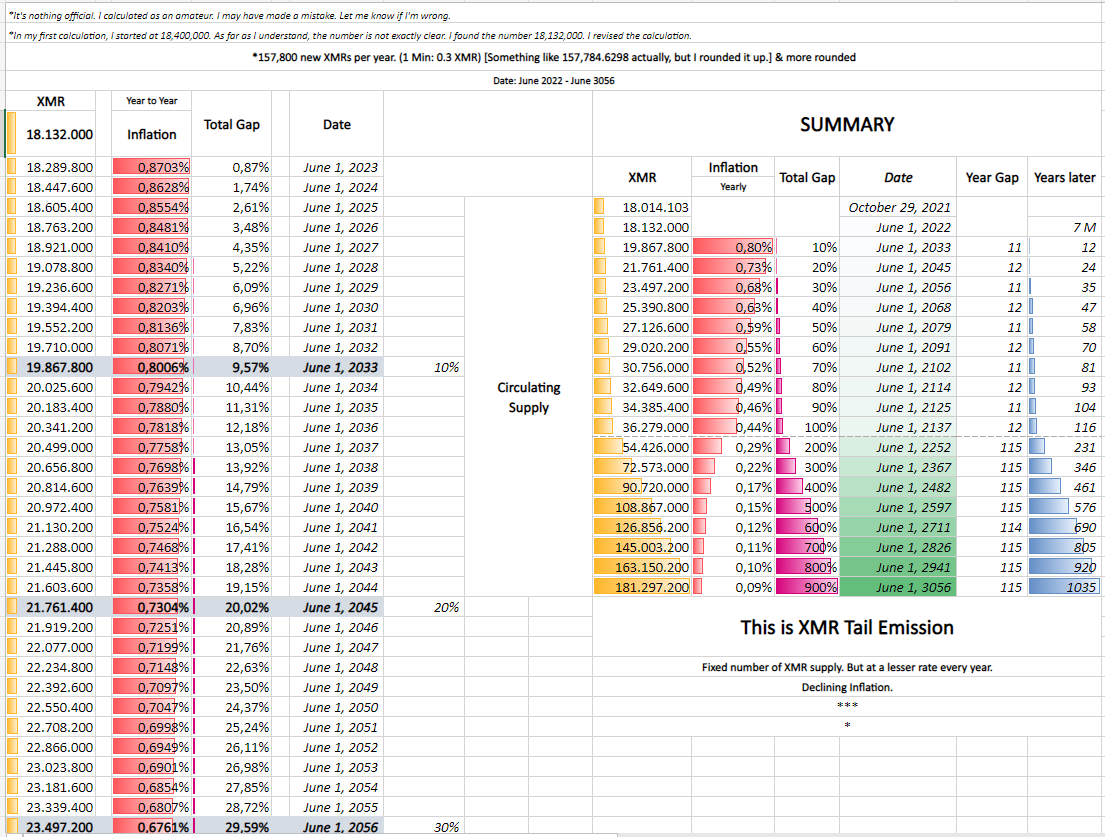Click total gap 27,85%

point(231,787)
